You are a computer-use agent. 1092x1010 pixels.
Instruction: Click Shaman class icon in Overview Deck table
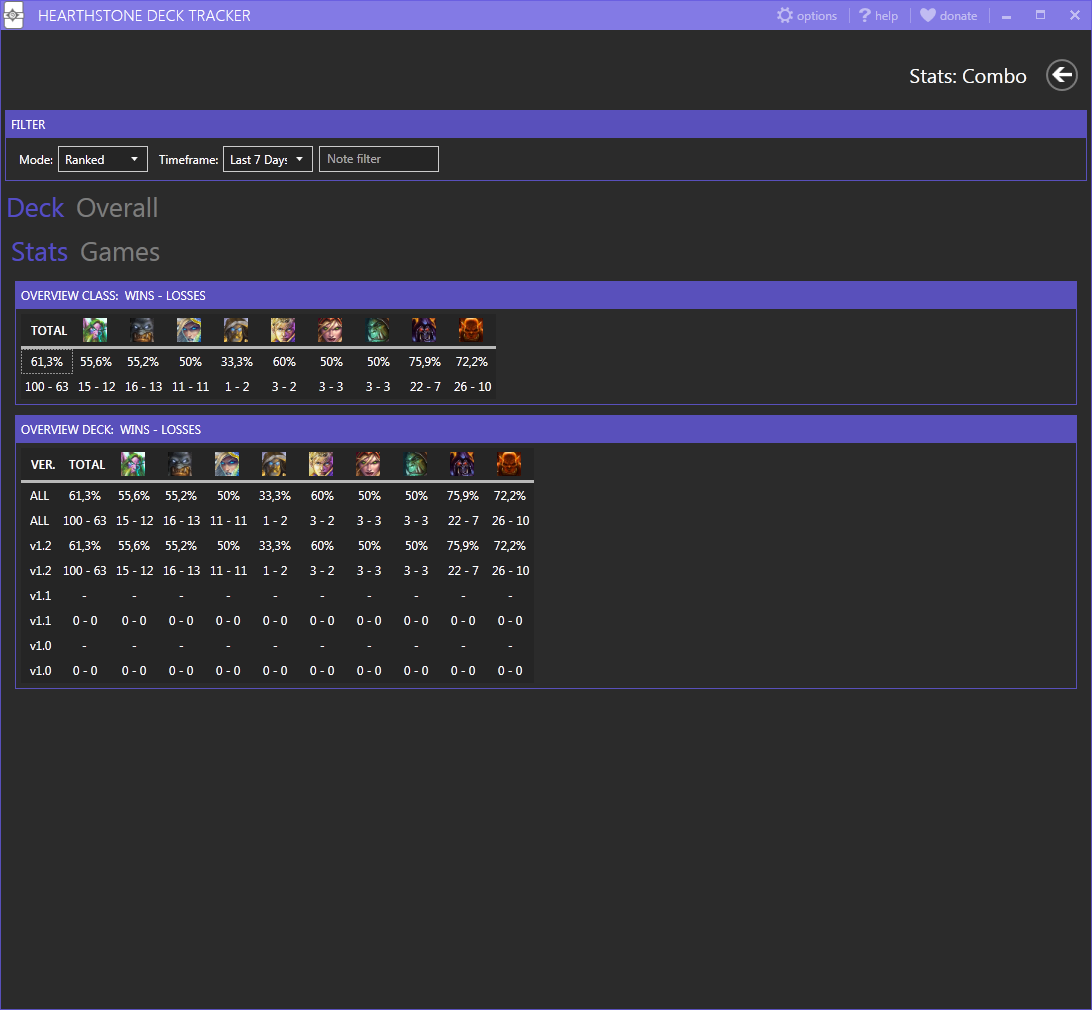pyautogui.click(x=416, y=464)
